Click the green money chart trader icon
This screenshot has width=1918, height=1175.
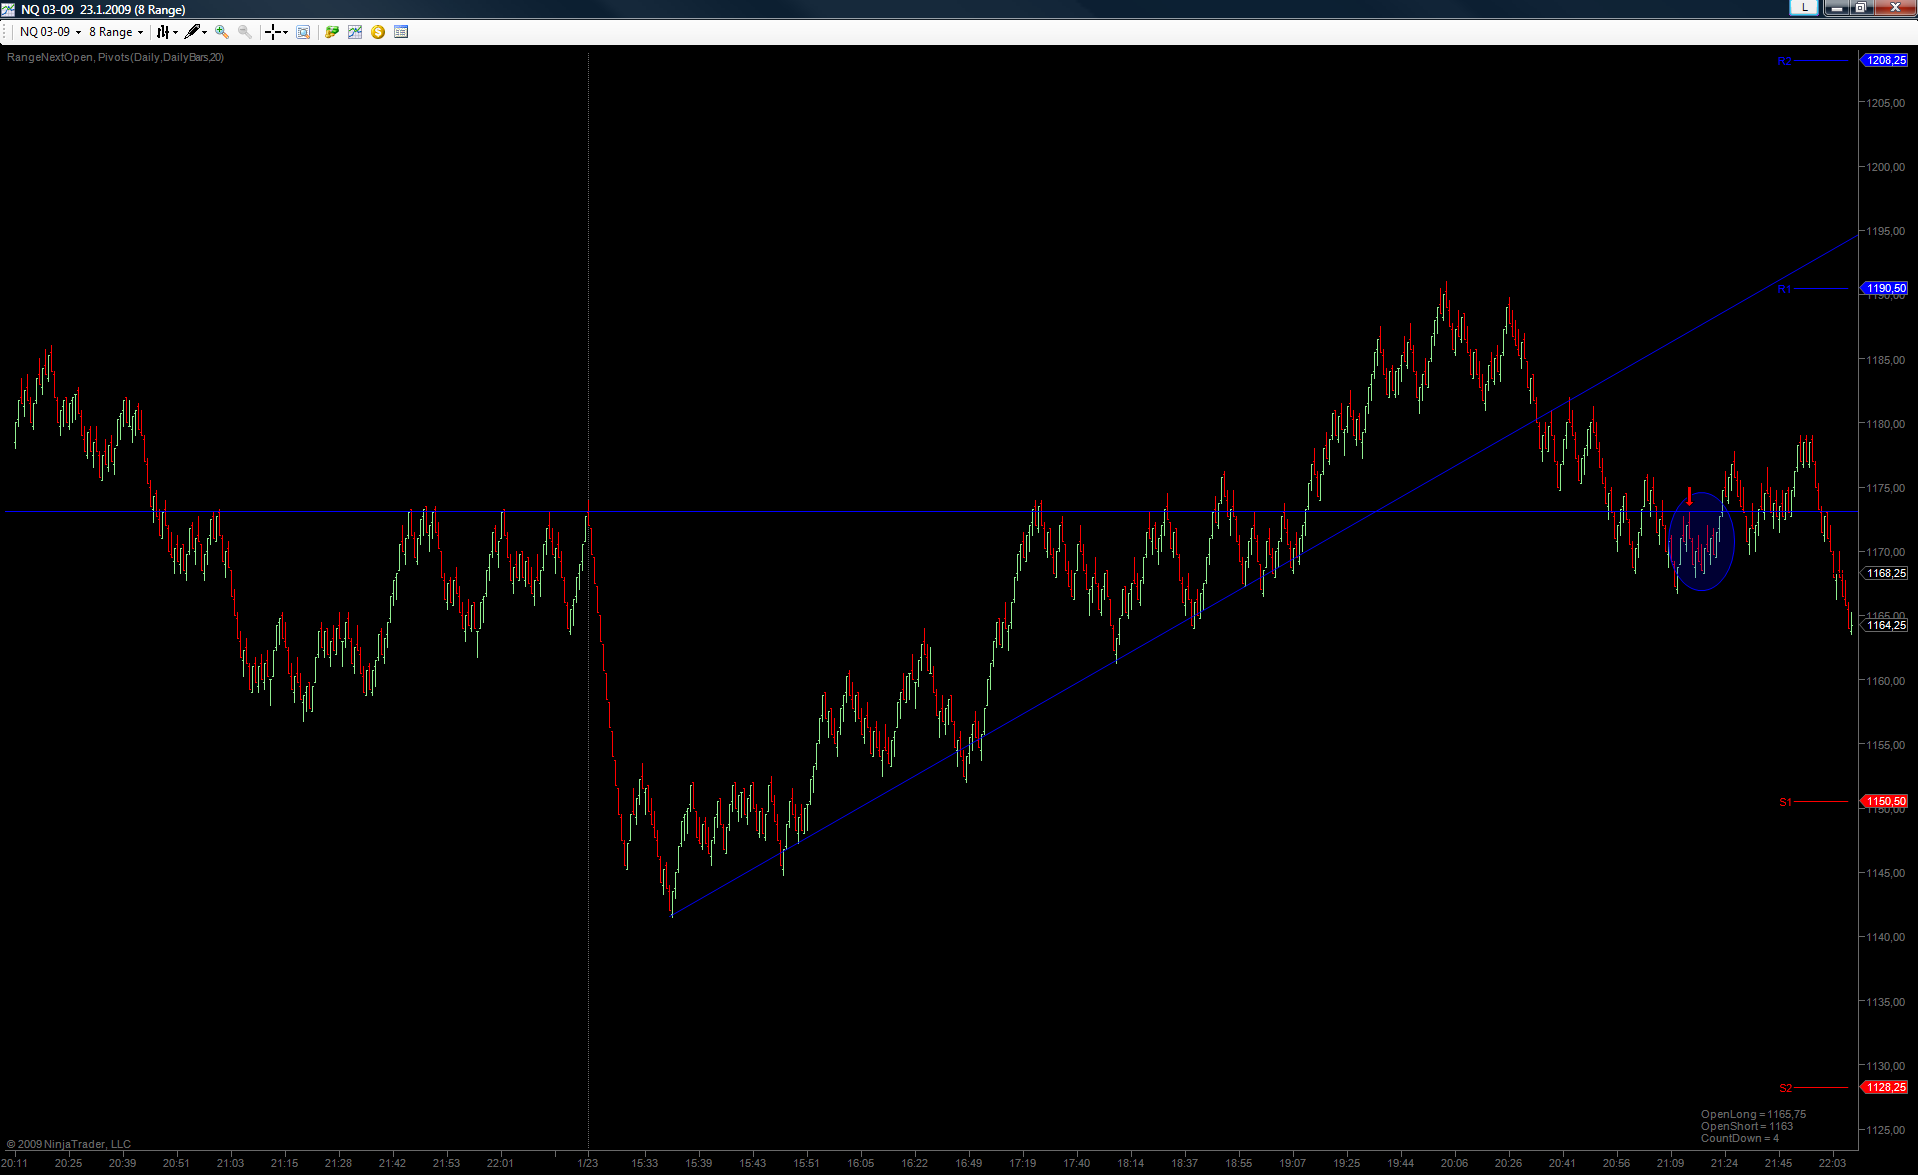coord(332,32)
